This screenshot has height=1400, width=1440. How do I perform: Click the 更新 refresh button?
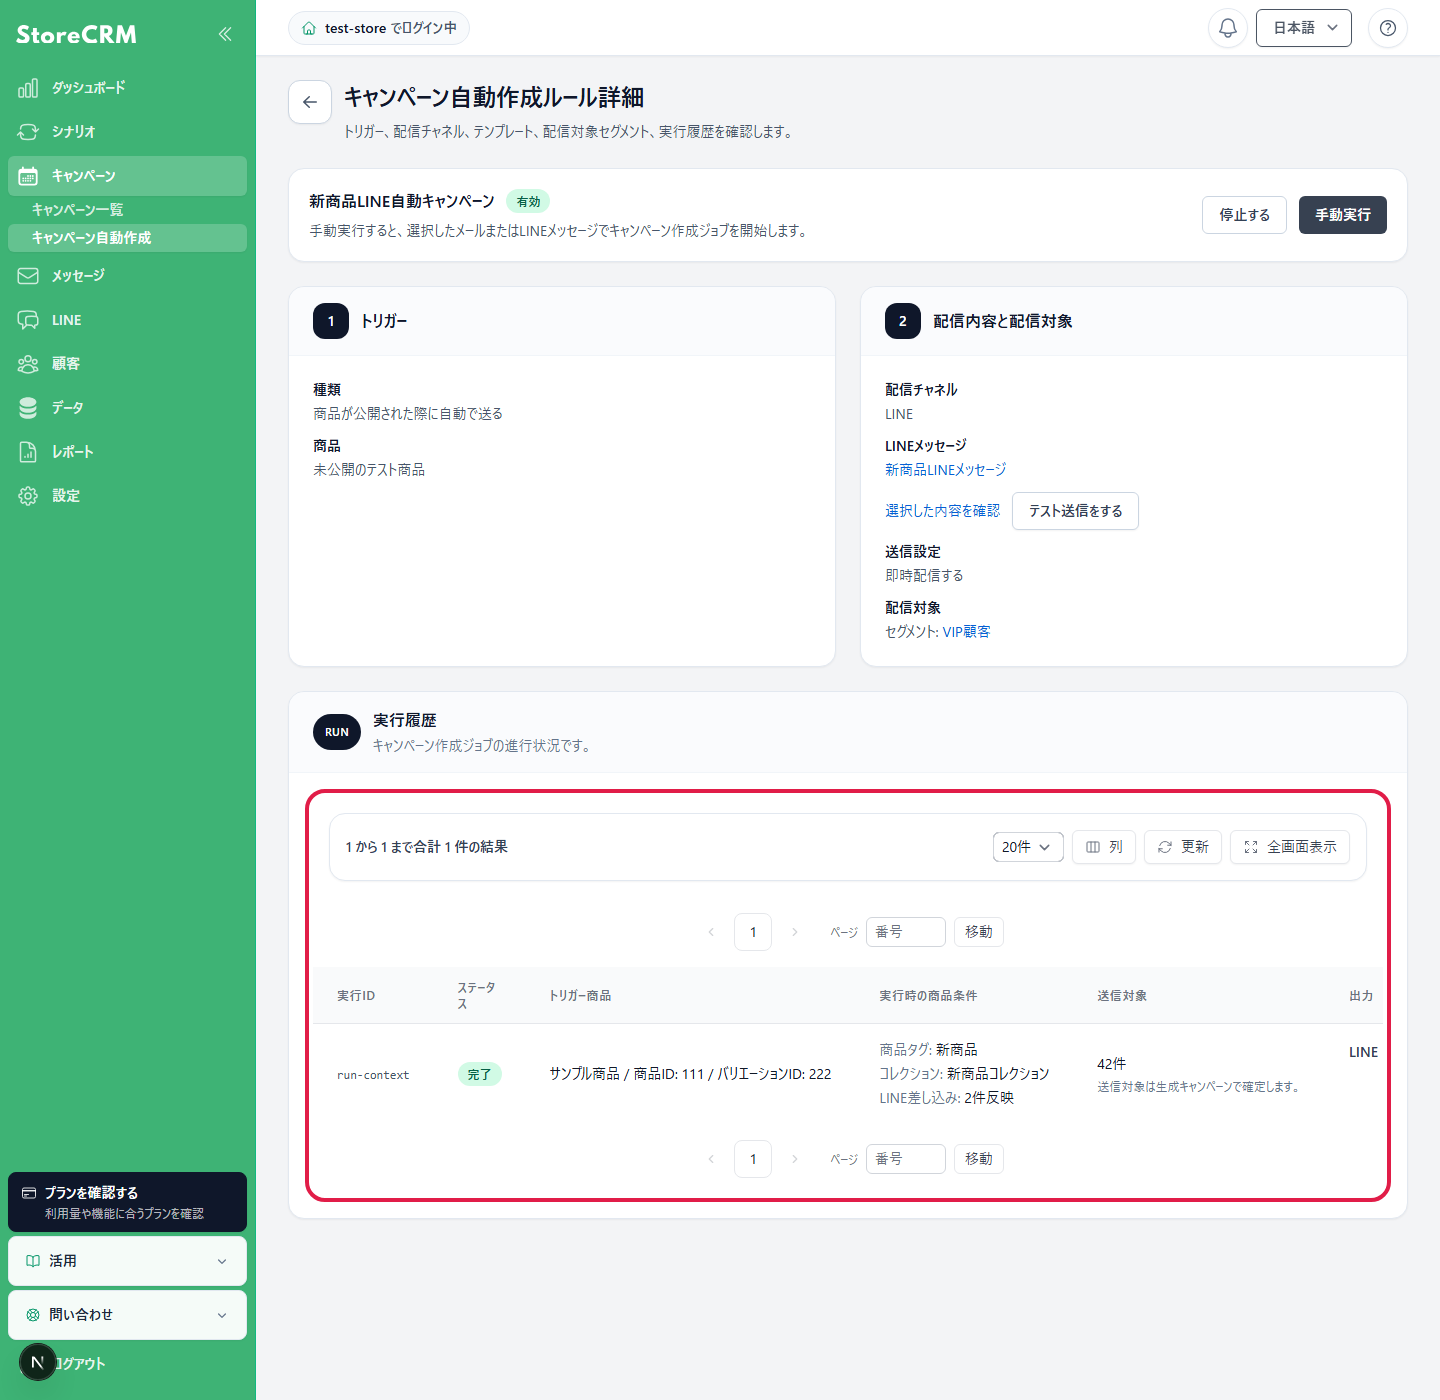coord(1183,847)
